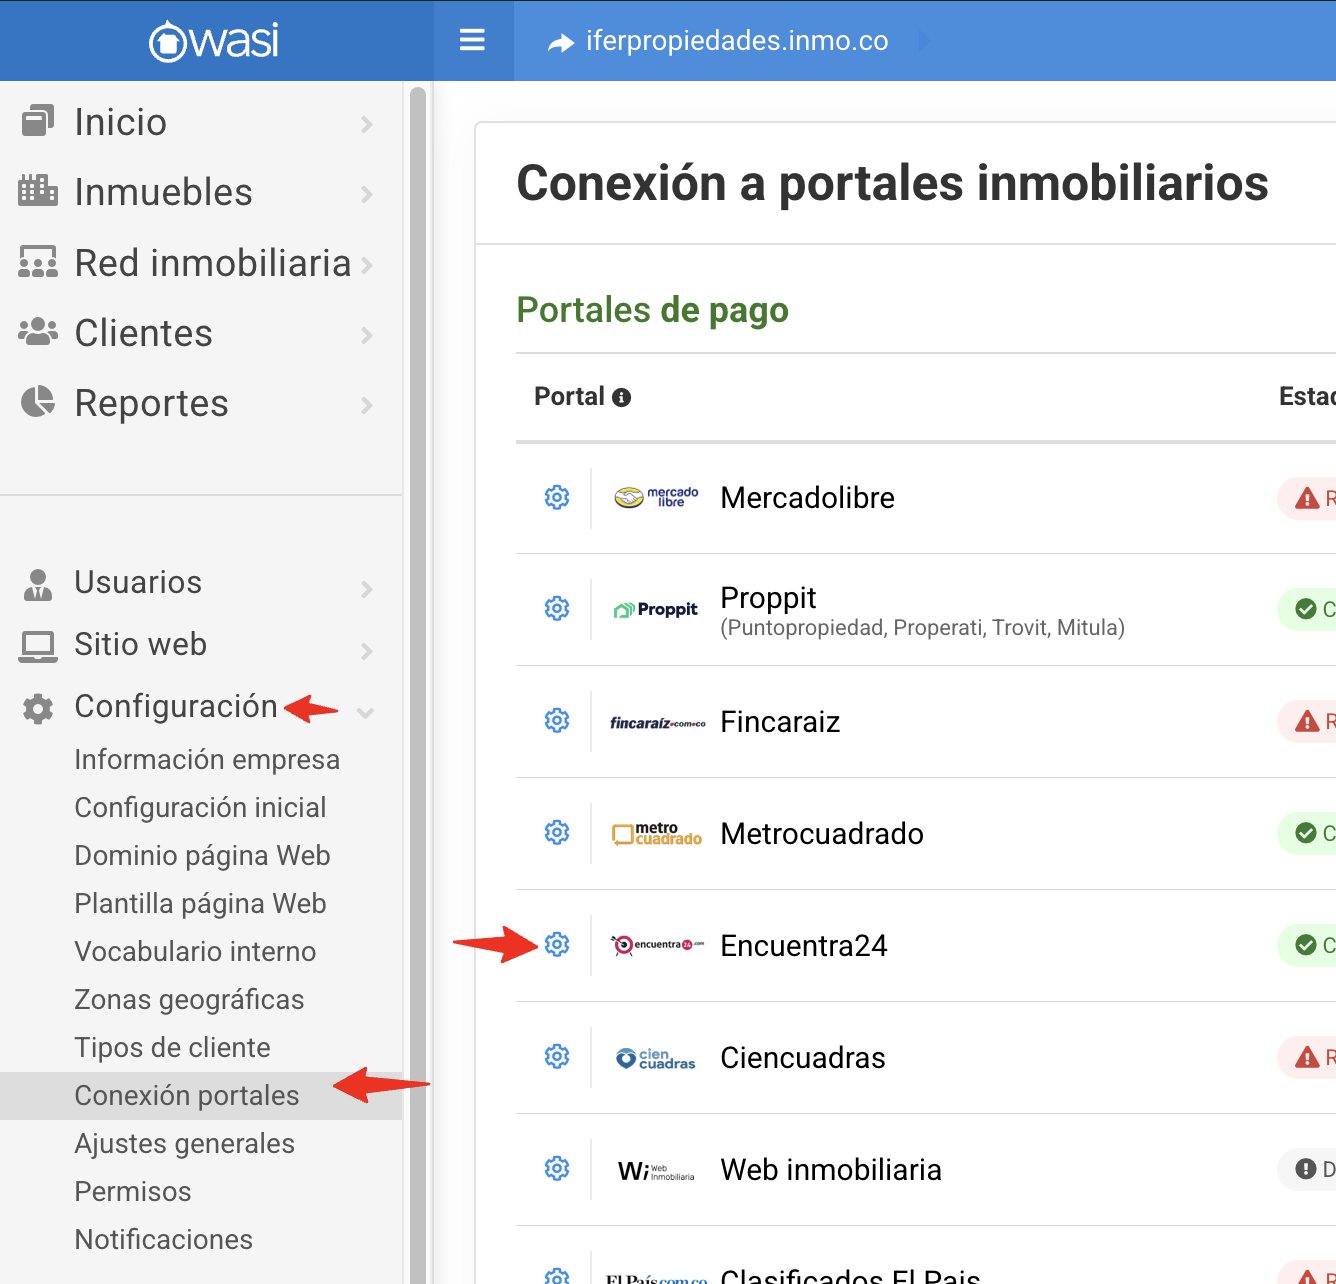Viewport: 1336px width, 1284px height.
Task: Open Metrocuadrado settings gear icon
Action: point(557,832)
